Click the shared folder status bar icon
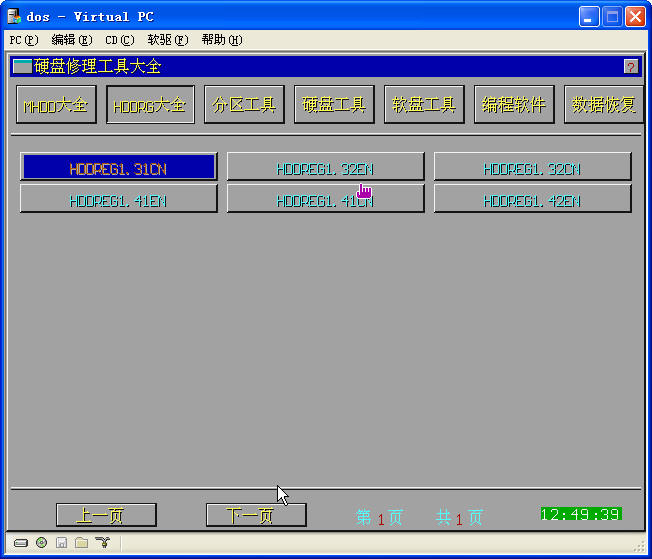The height and width of the screenshot is (559, 652). 82,543
